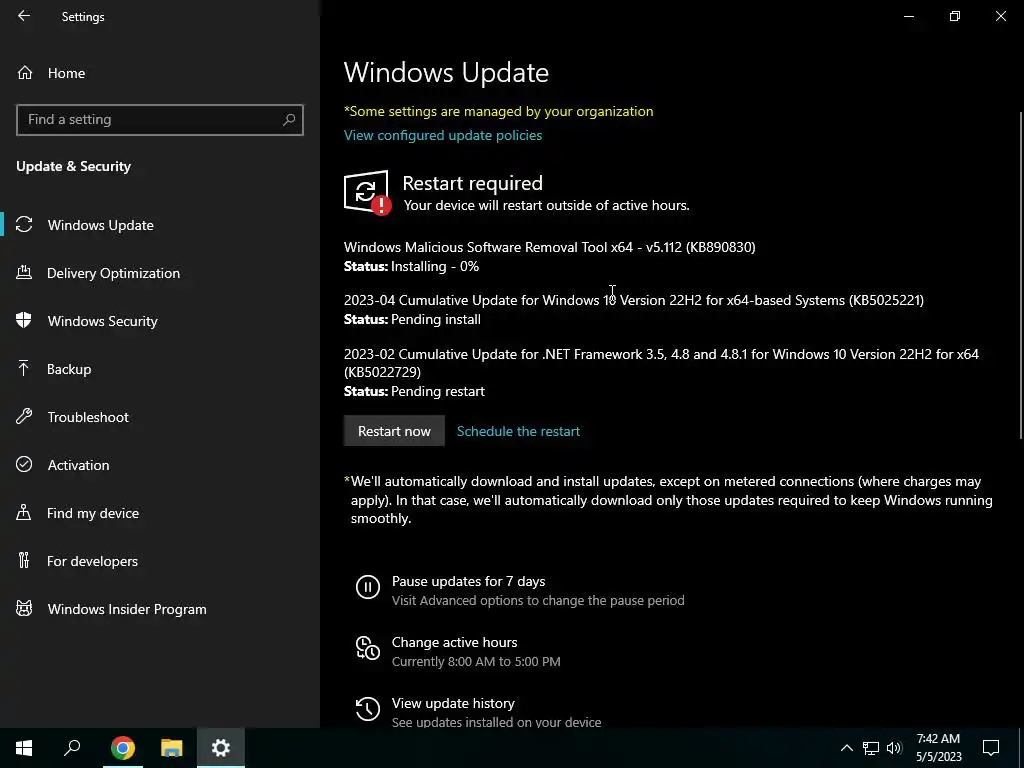Click the Restart now button
The width and height of the screenshot is (1024, 768).
pyautogui.click(x=394, y=431)
